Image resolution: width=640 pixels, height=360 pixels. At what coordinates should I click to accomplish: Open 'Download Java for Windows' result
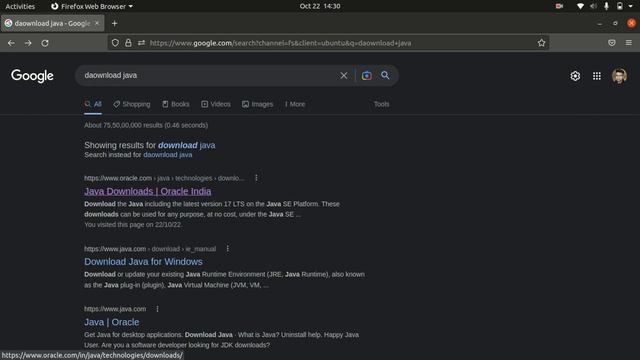coord(143,262)
